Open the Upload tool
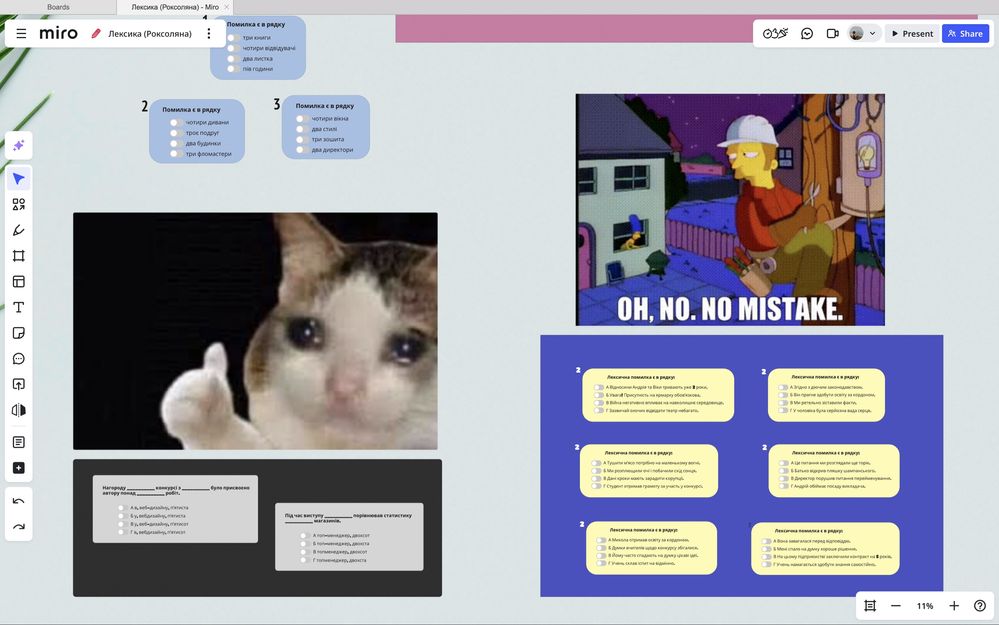 click(18, 384)
